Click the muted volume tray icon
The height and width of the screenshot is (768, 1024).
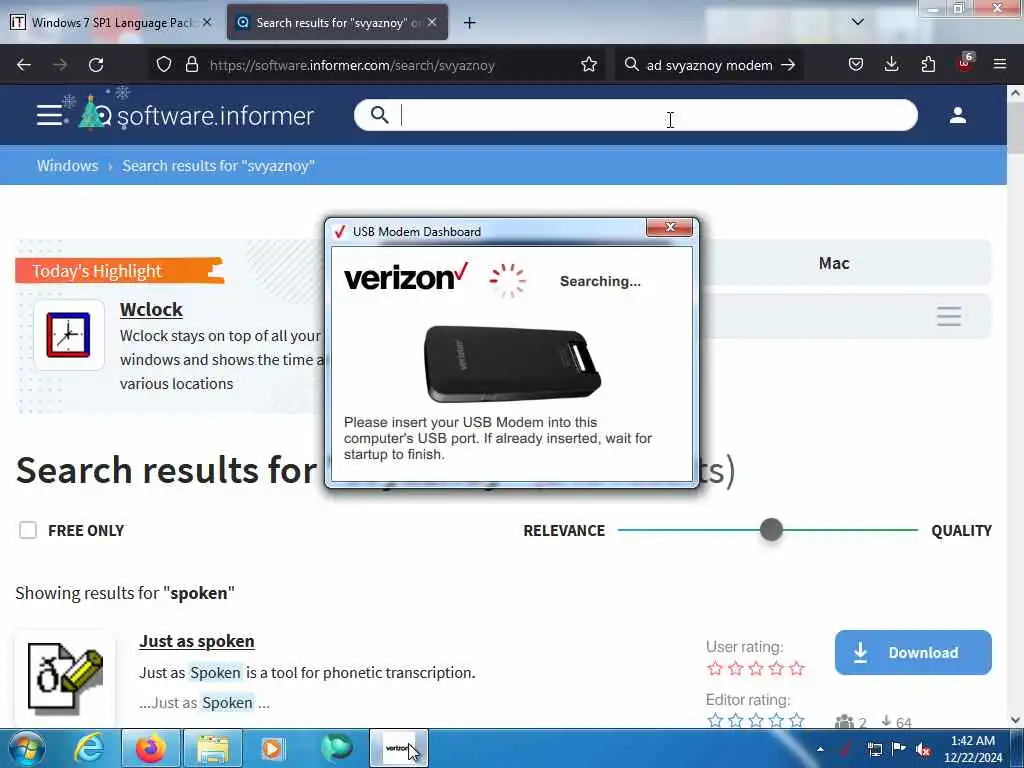click(x=923, y=749)
